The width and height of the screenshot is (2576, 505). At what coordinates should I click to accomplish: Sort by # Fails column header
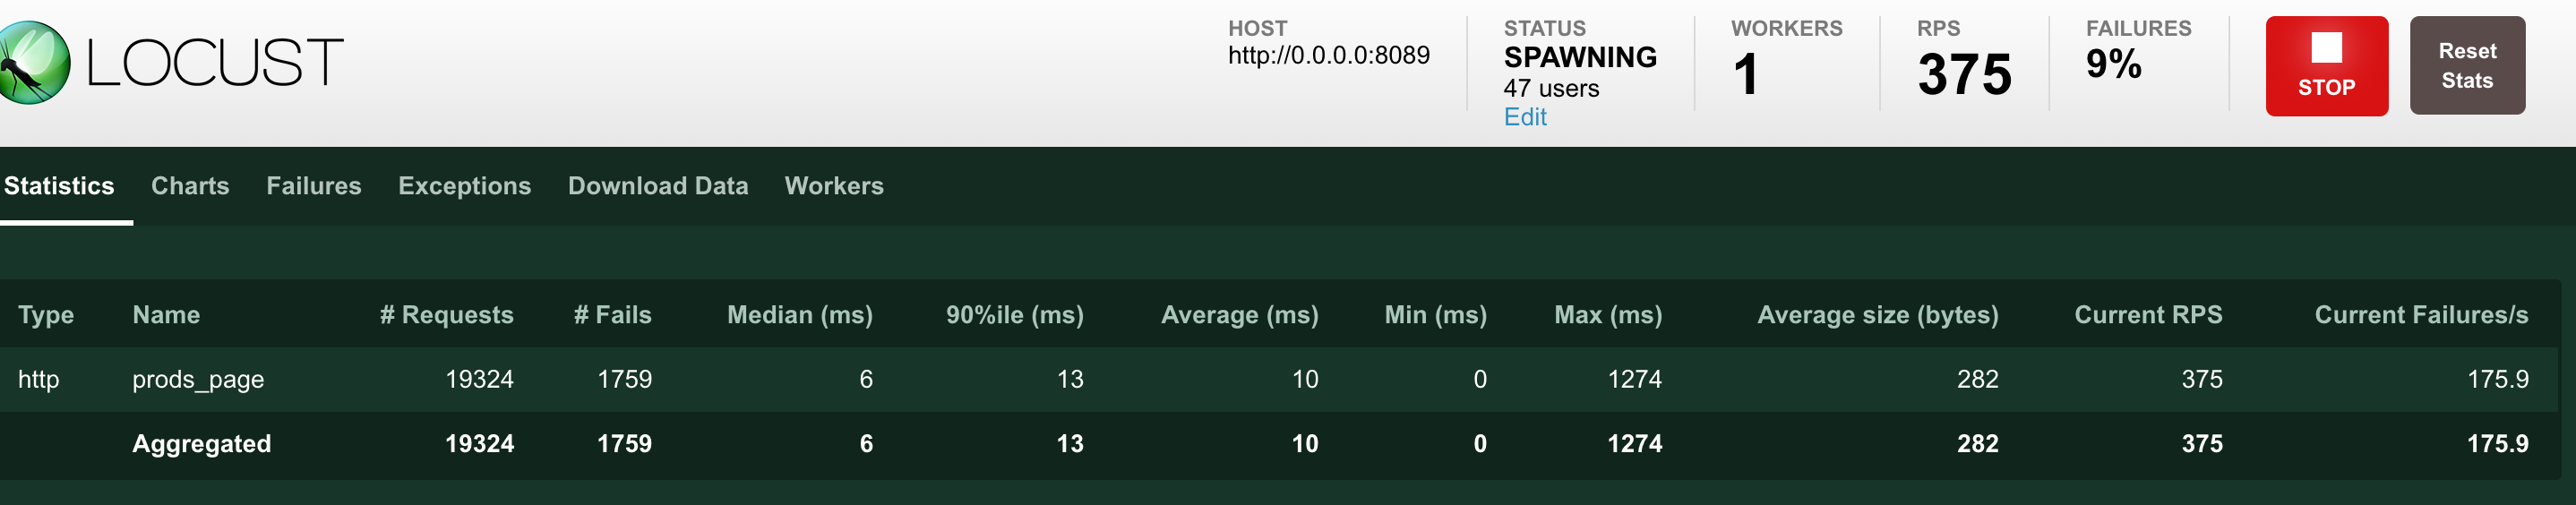[x=612, y=315]
